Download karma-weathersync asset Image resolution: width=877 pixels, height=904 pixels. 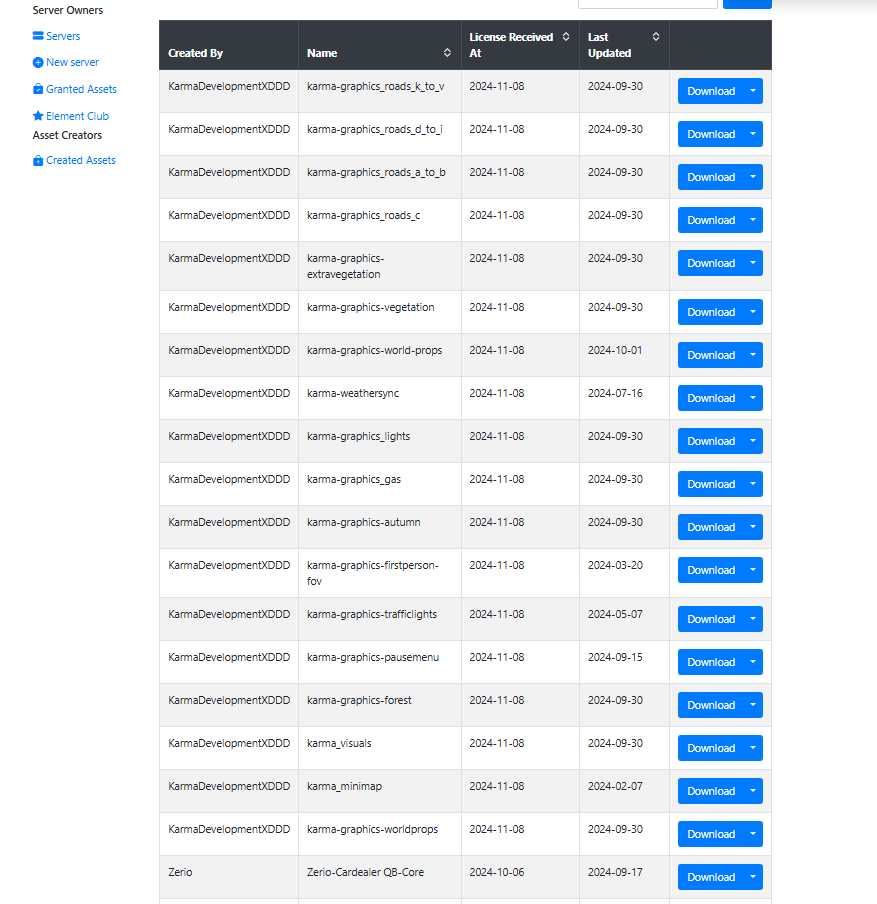710,398
